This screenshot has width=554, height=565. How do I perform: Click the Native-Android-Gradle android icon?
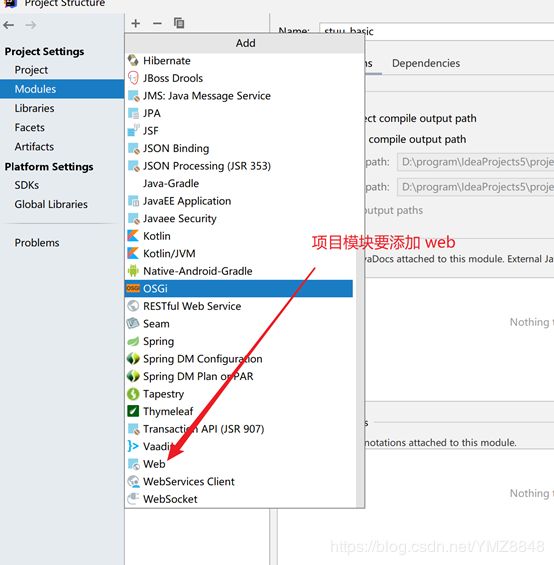[133, 271]
